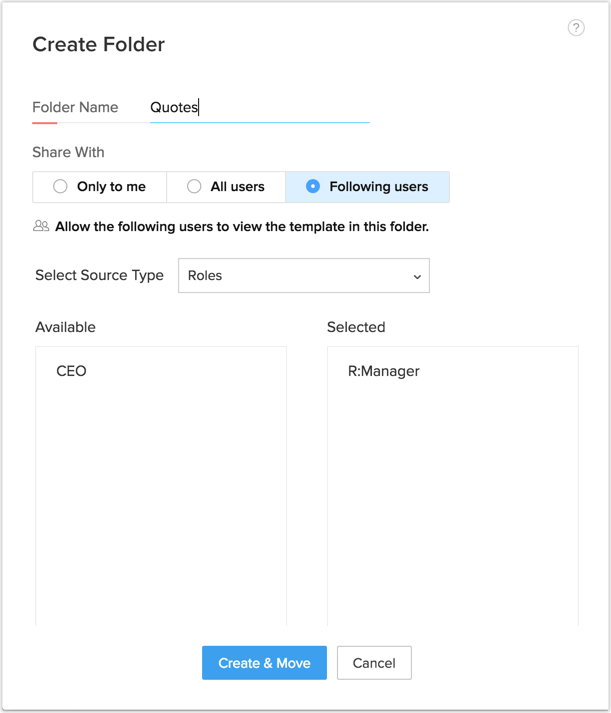The height and width of the screenshot is (713, 611).
Task: Focus the Folder Name text field
Action: point(260,108)
